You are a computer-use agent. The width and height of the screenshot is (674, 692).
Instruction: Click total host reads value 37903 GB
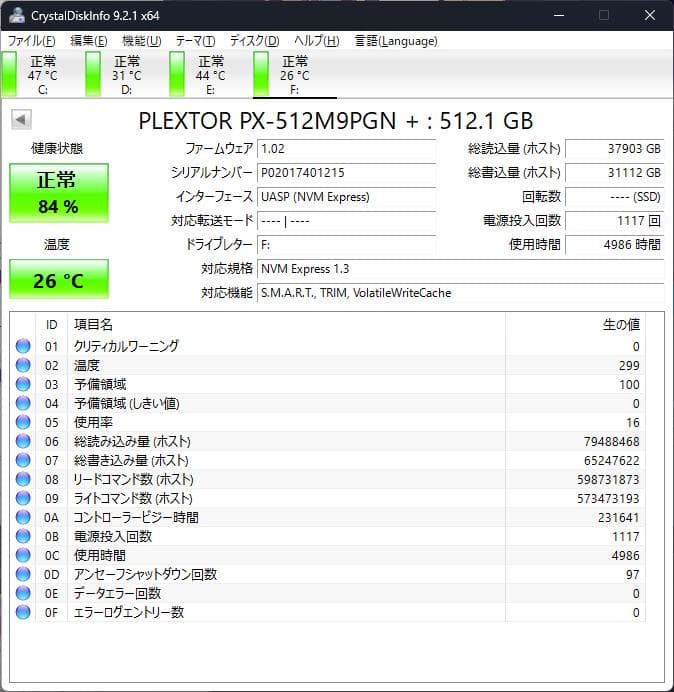point(614,149)
